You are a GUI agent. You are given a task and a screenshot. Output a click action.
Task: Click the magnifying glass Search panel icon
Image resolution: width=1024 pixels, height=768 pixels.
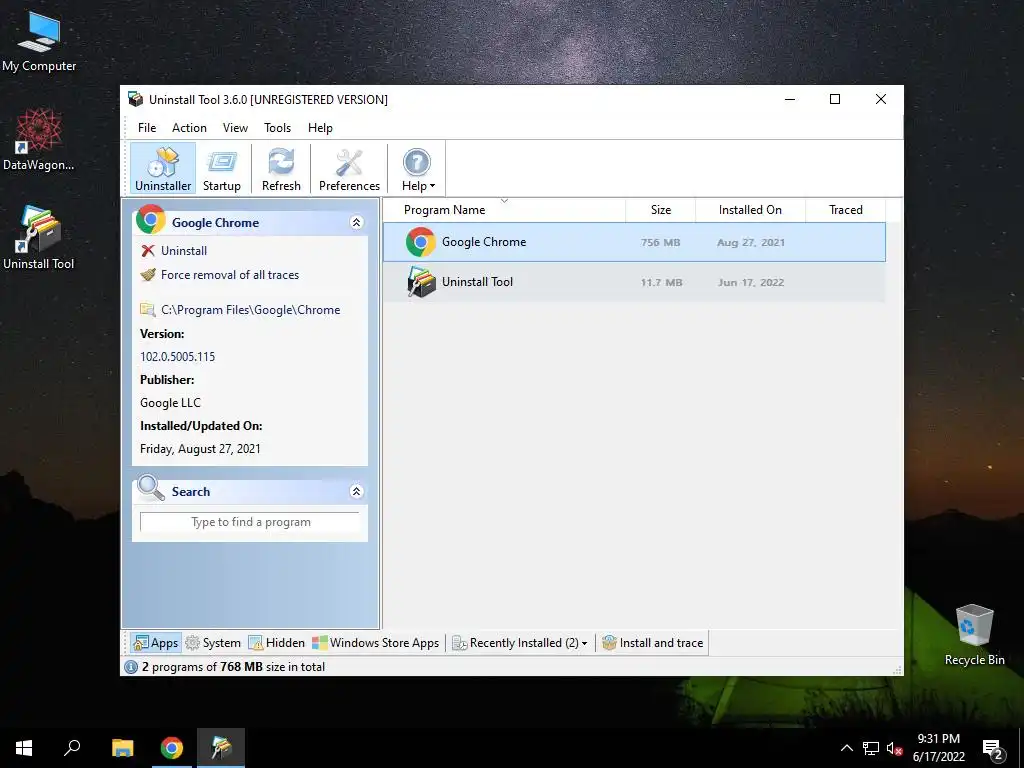click(x=151, y=488)
